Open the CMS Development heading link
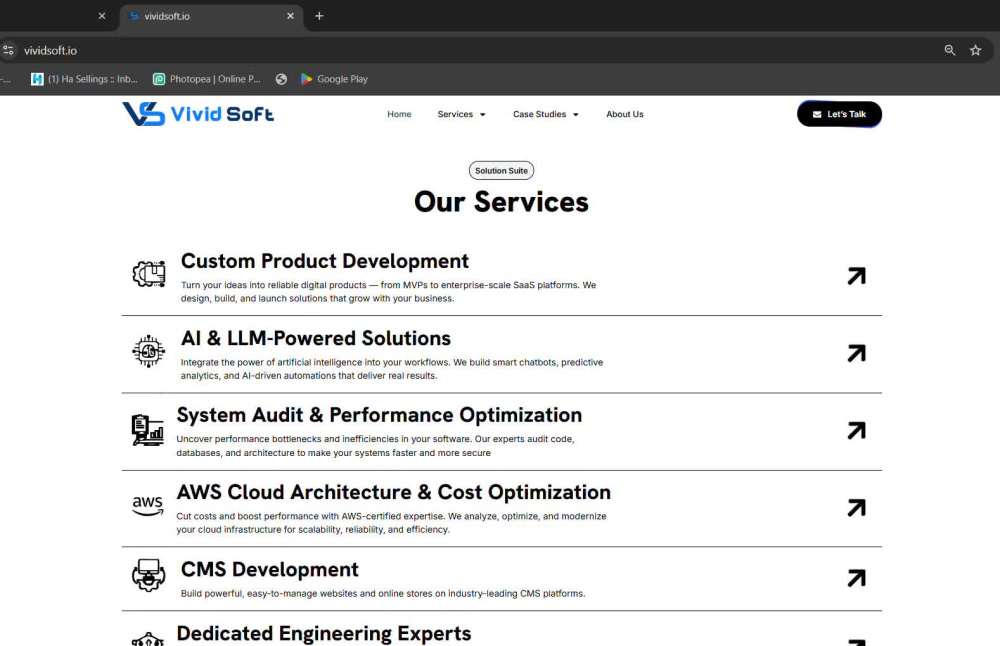Screen dimensions: 1000x646 click(270, 569)
